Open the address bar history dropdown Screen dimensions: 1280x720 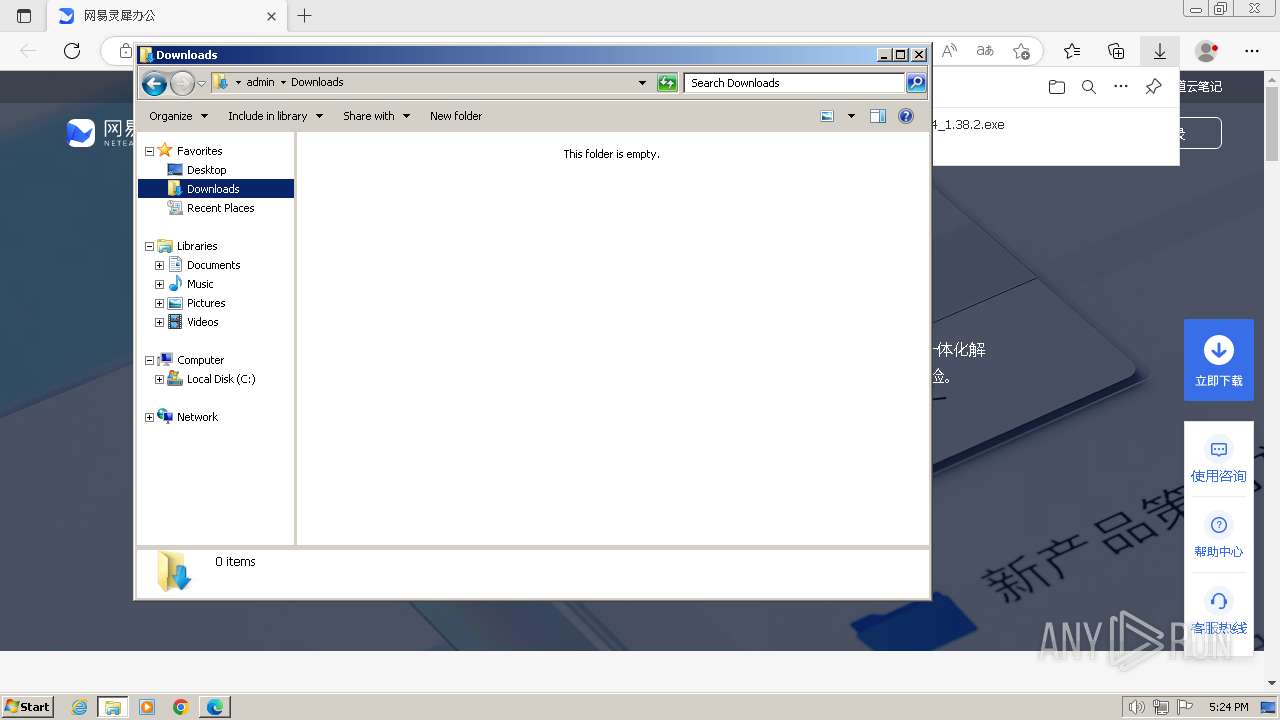coord(642,83)
